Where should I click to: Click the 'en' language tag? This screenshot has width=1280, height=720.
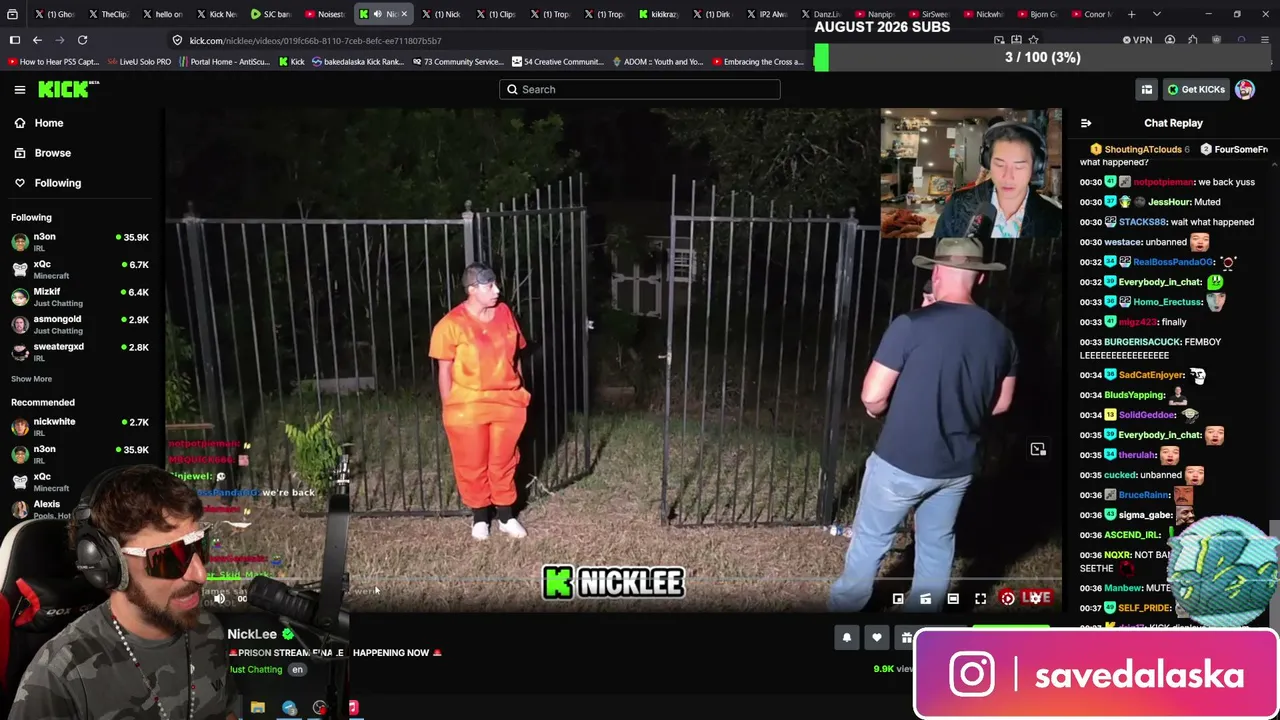coord(297,669)
